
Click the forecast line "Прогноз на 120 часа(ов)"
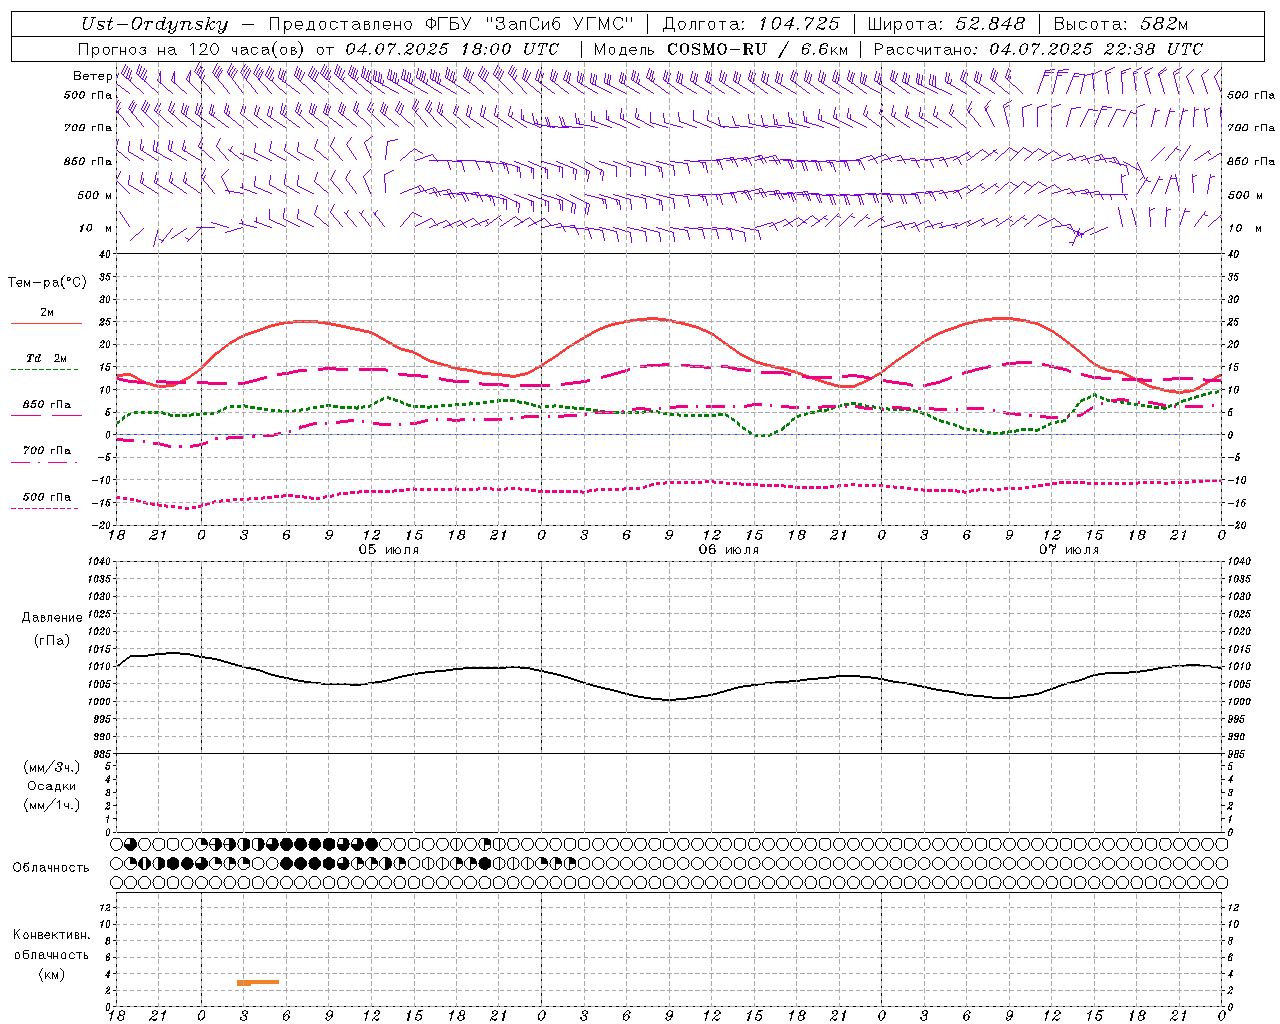pyautogui.click(x=191, y=49)
